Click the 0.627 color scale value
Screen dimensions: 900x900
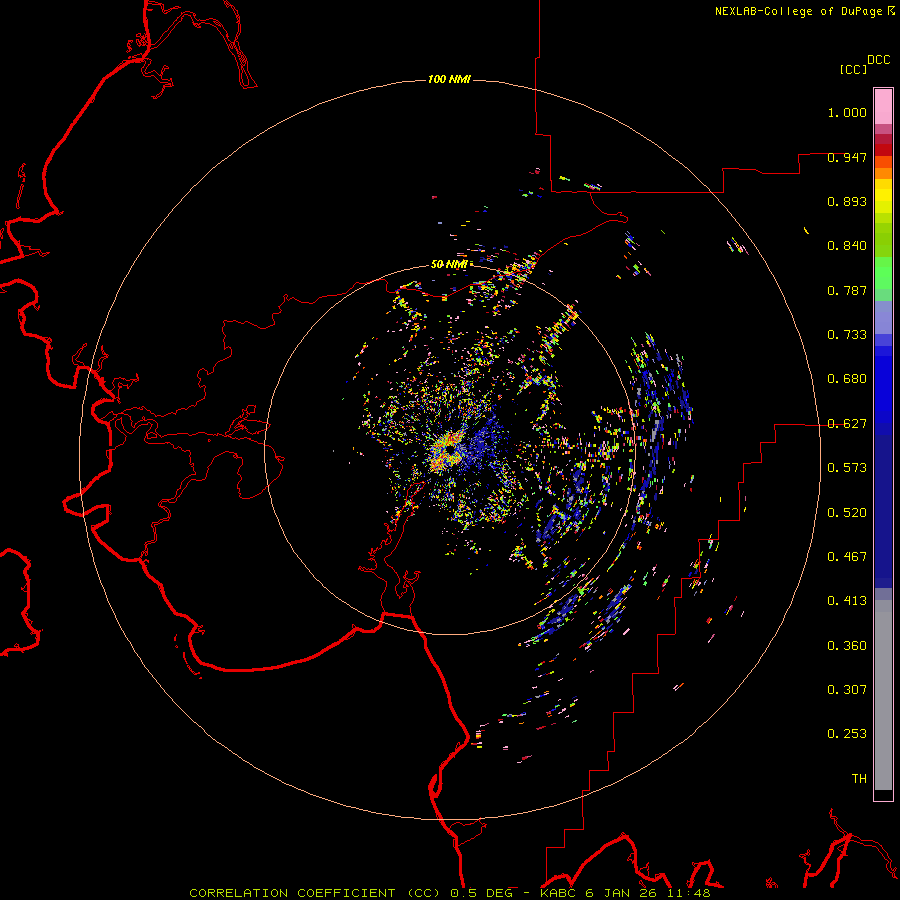[847, 424]
